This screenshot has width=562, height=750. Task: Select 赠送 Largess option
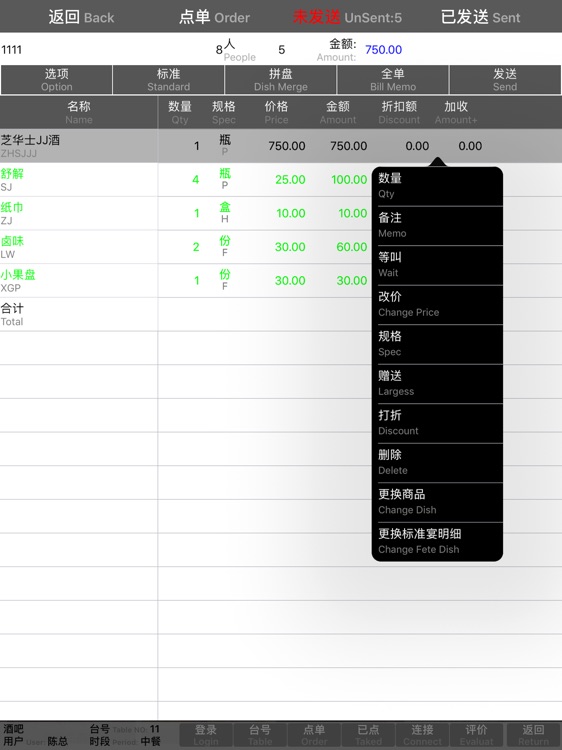(437, 384)
